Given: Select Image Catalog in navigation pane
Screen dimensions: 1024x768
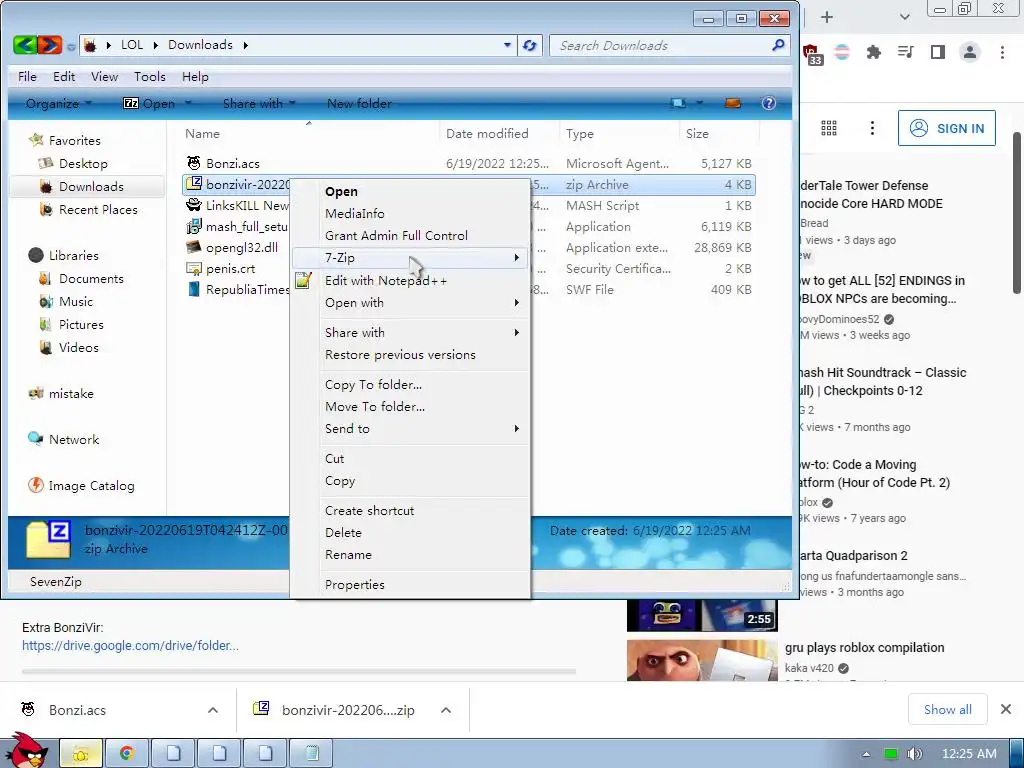Looking at the screenshot, I should (81, 485).
